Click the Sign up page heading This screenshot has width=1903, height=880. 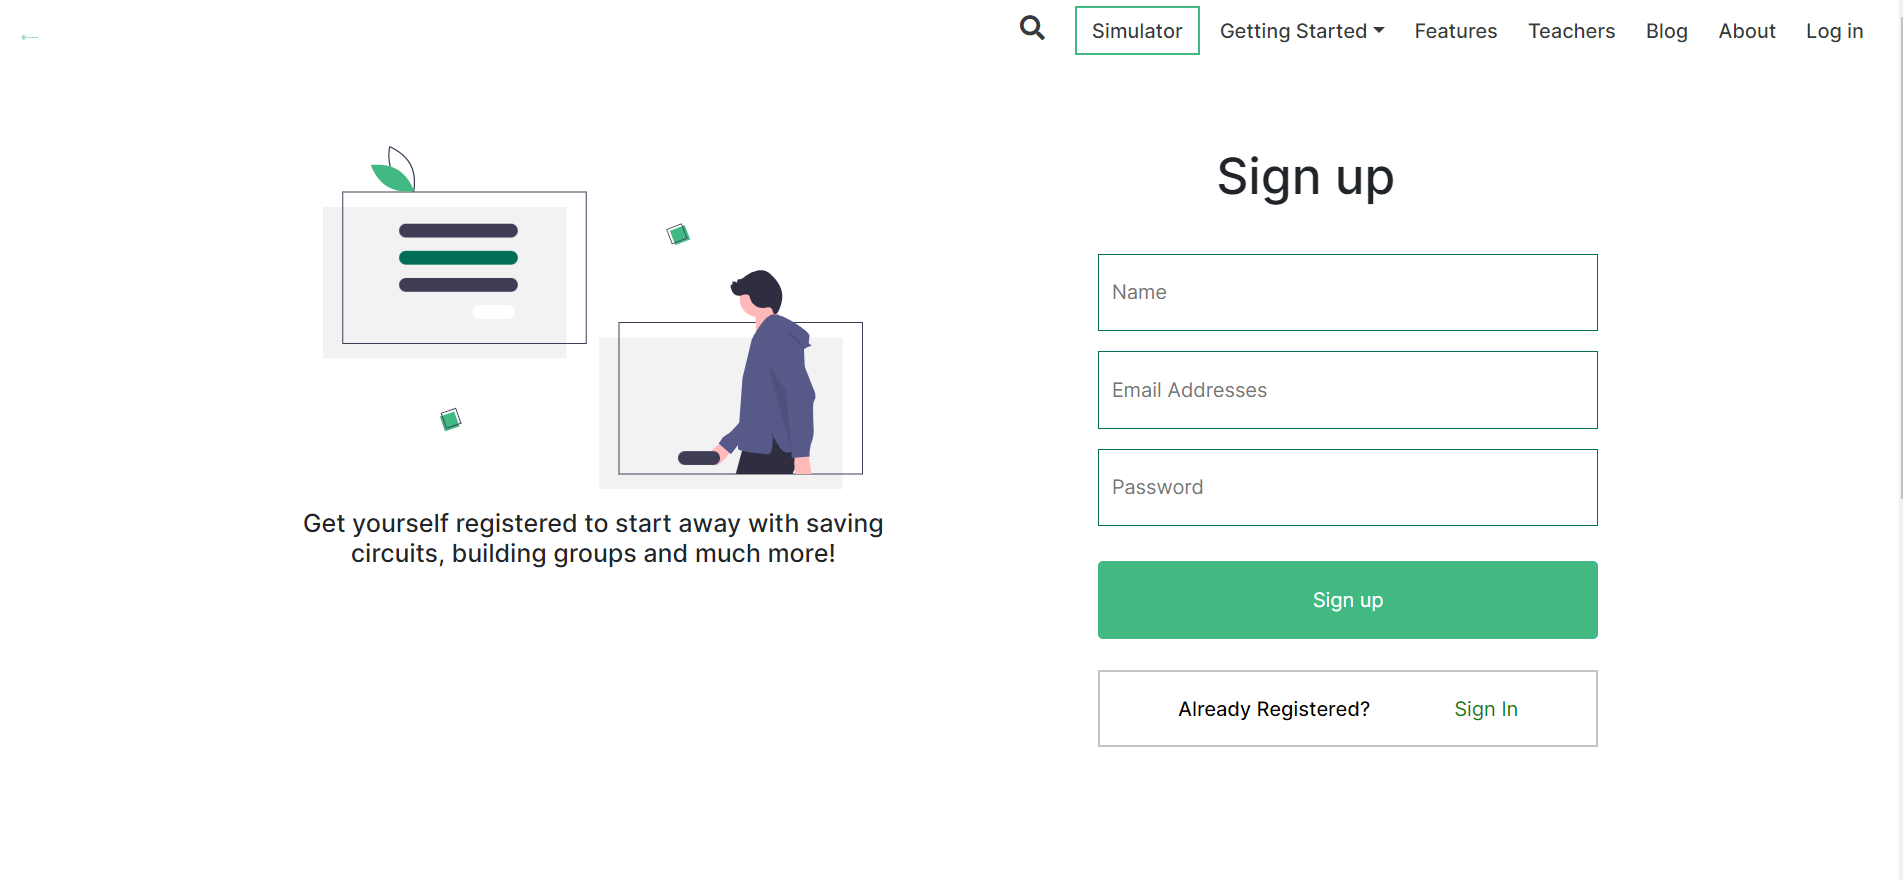click(1305, 176)
